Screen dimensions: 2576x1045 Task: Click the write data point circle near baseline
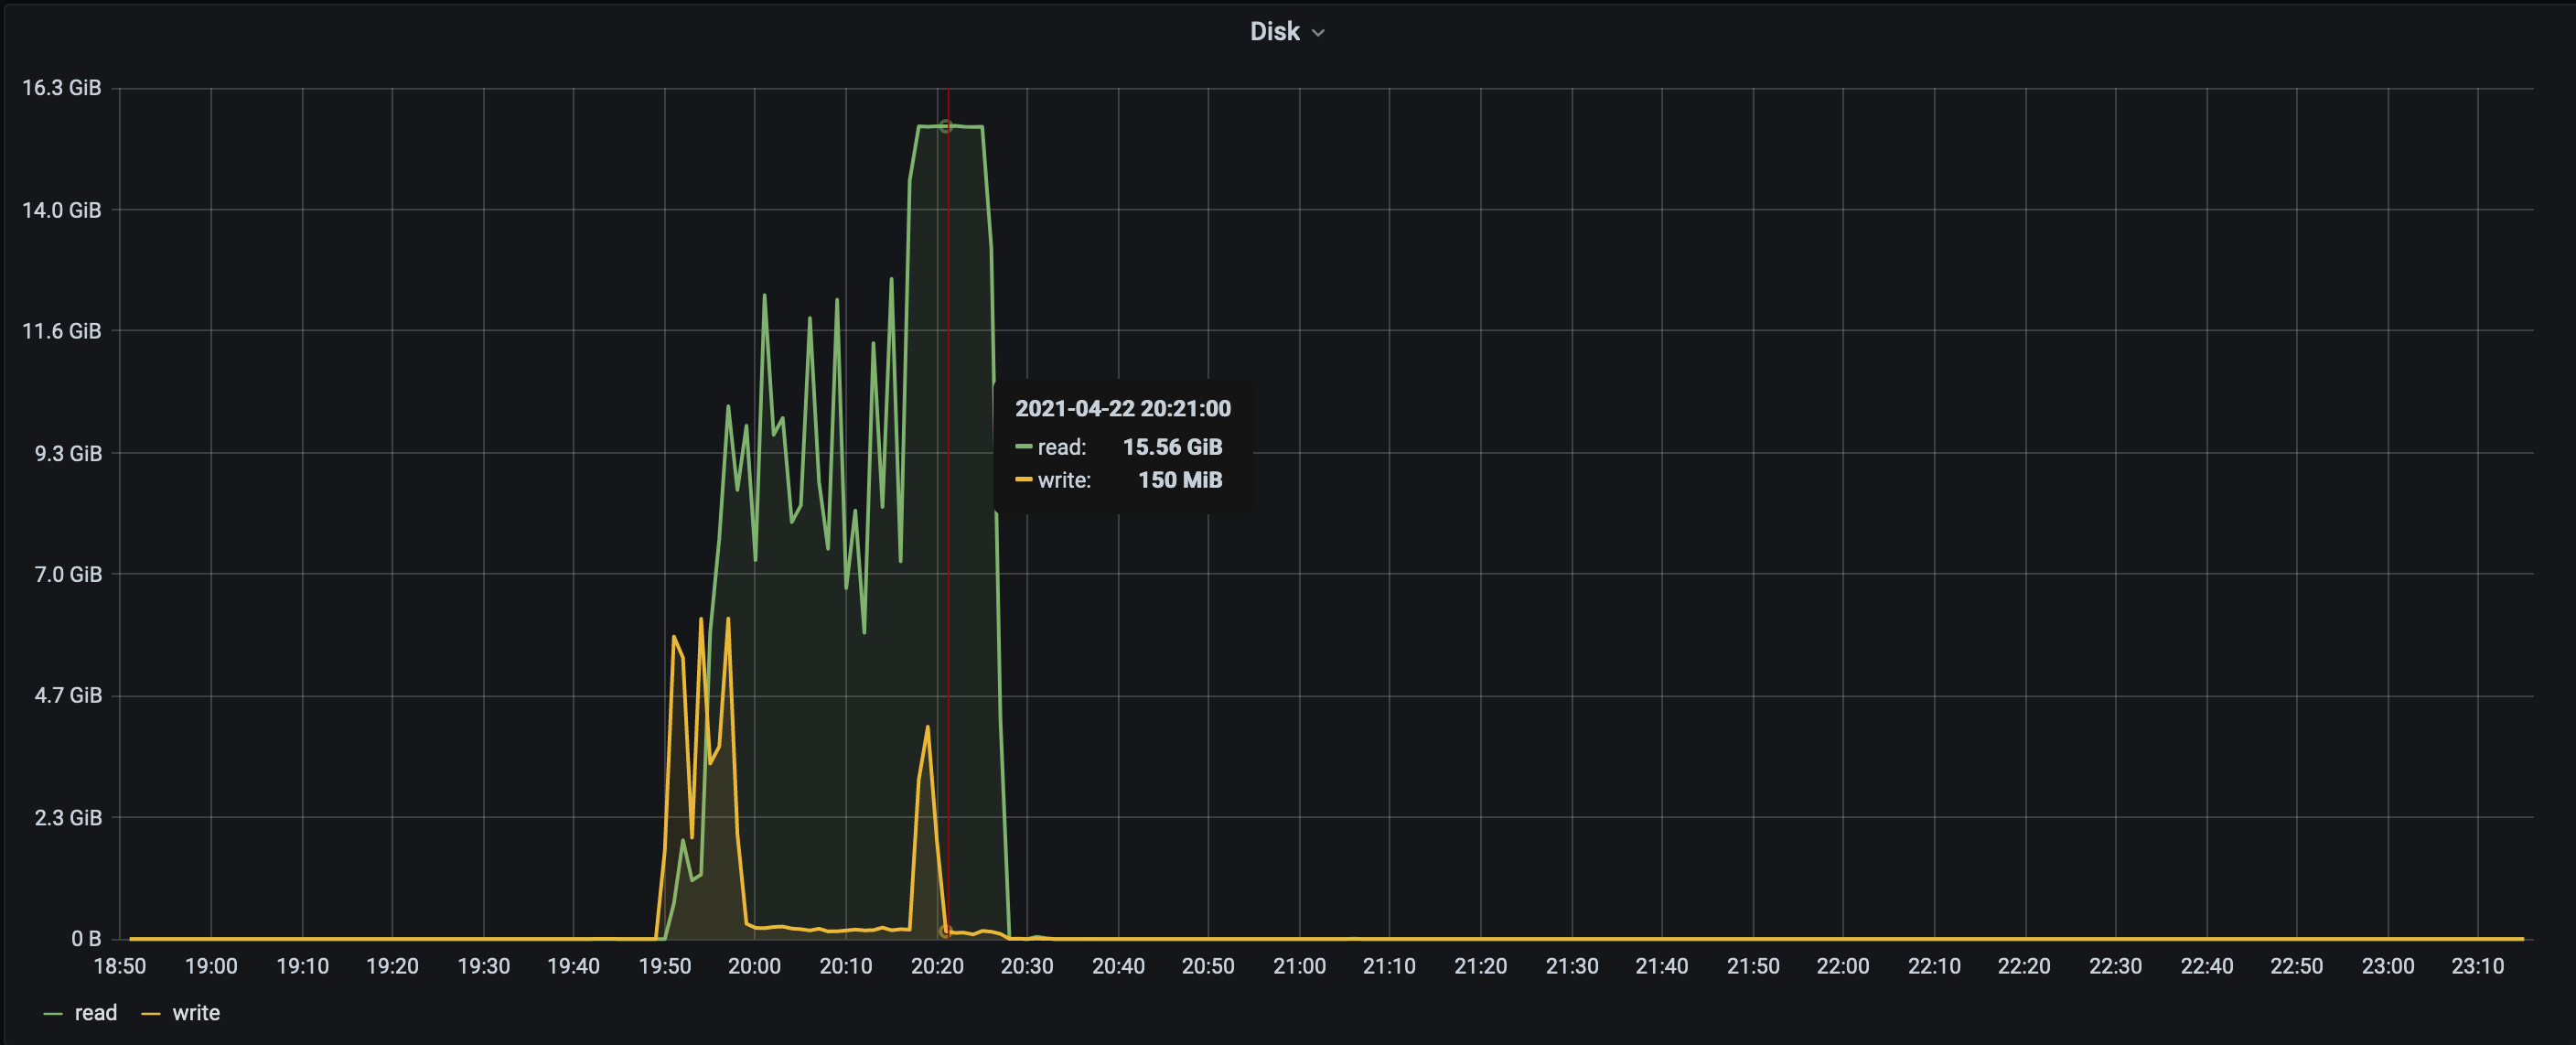(x=945, y=932)
